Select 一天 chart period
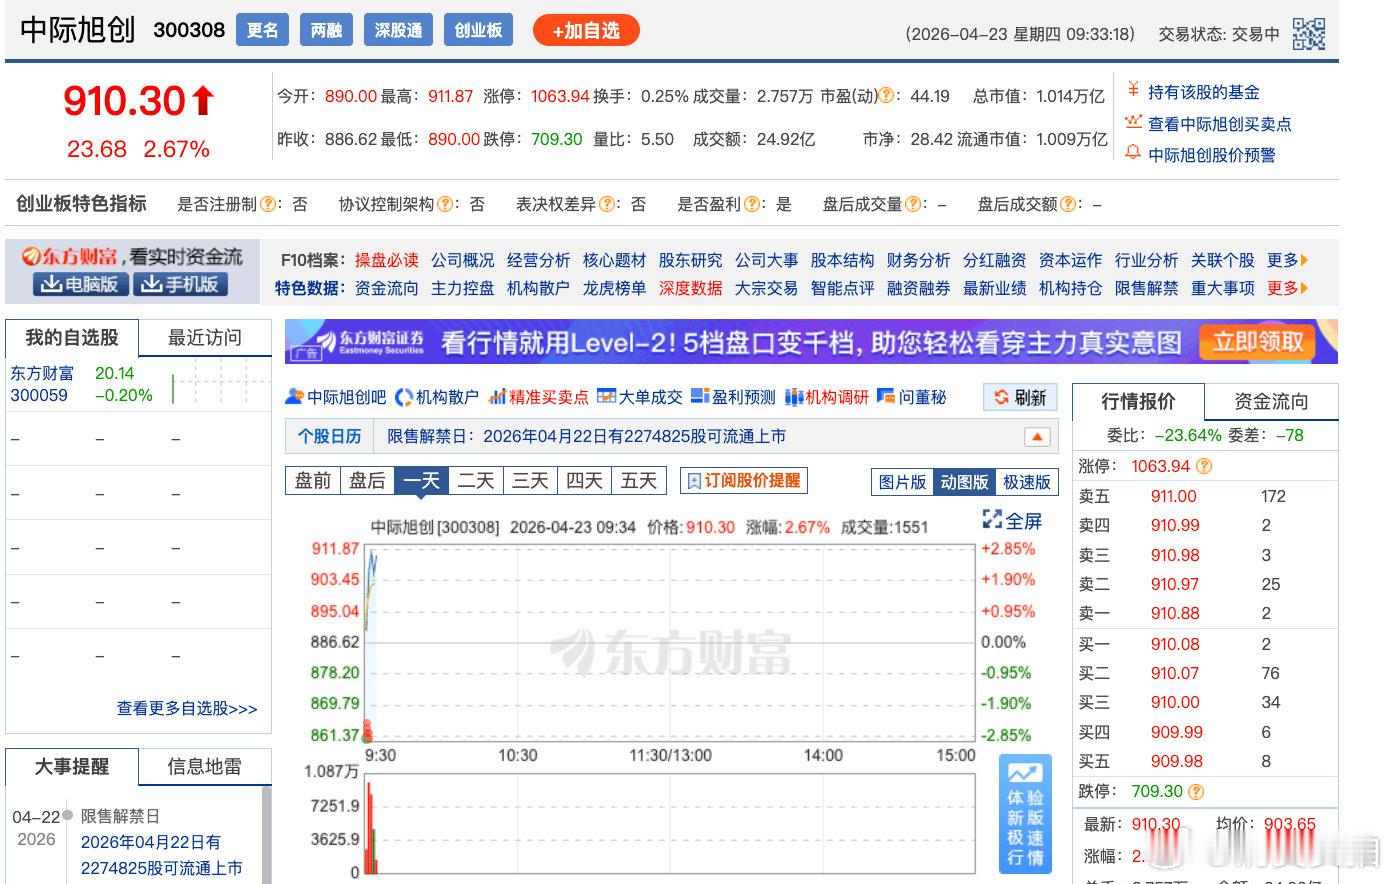This screenshot has height=884, width=1394. 422,481
